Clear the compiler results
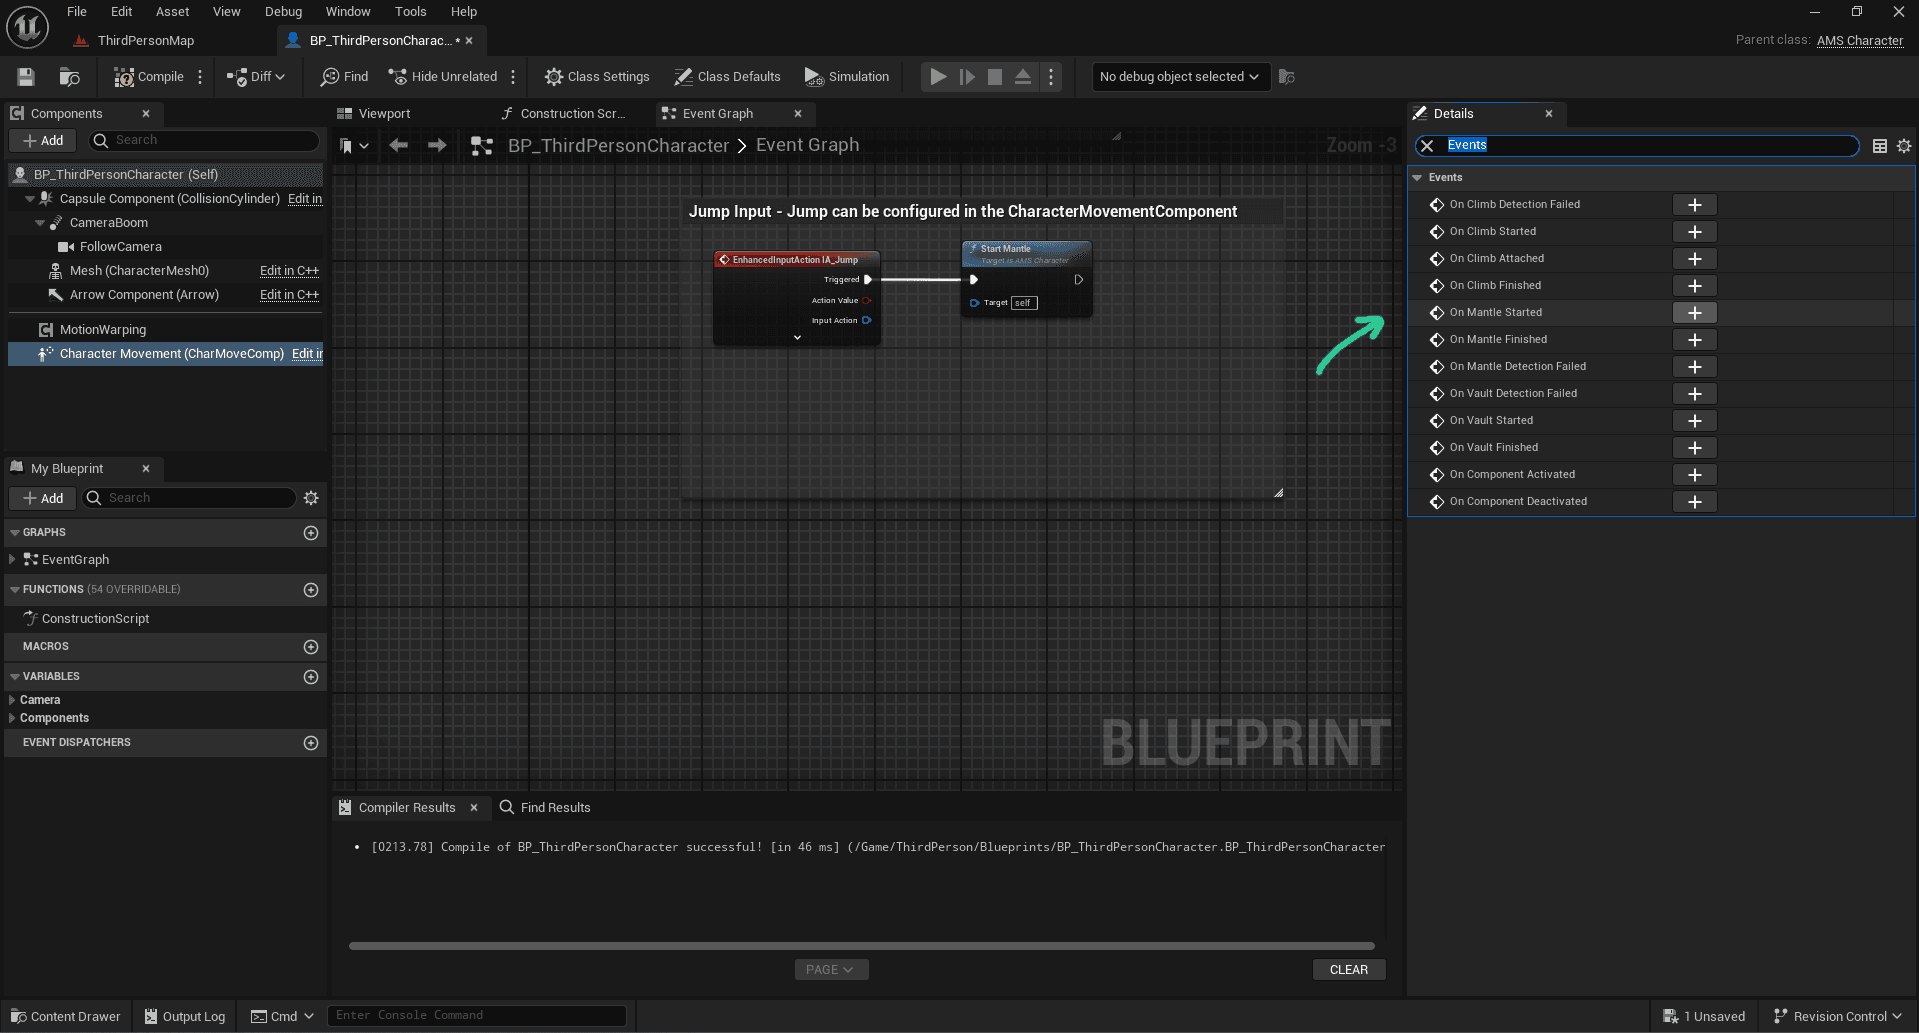This screenshot has width=1919, height=1033. (1349, 970)
